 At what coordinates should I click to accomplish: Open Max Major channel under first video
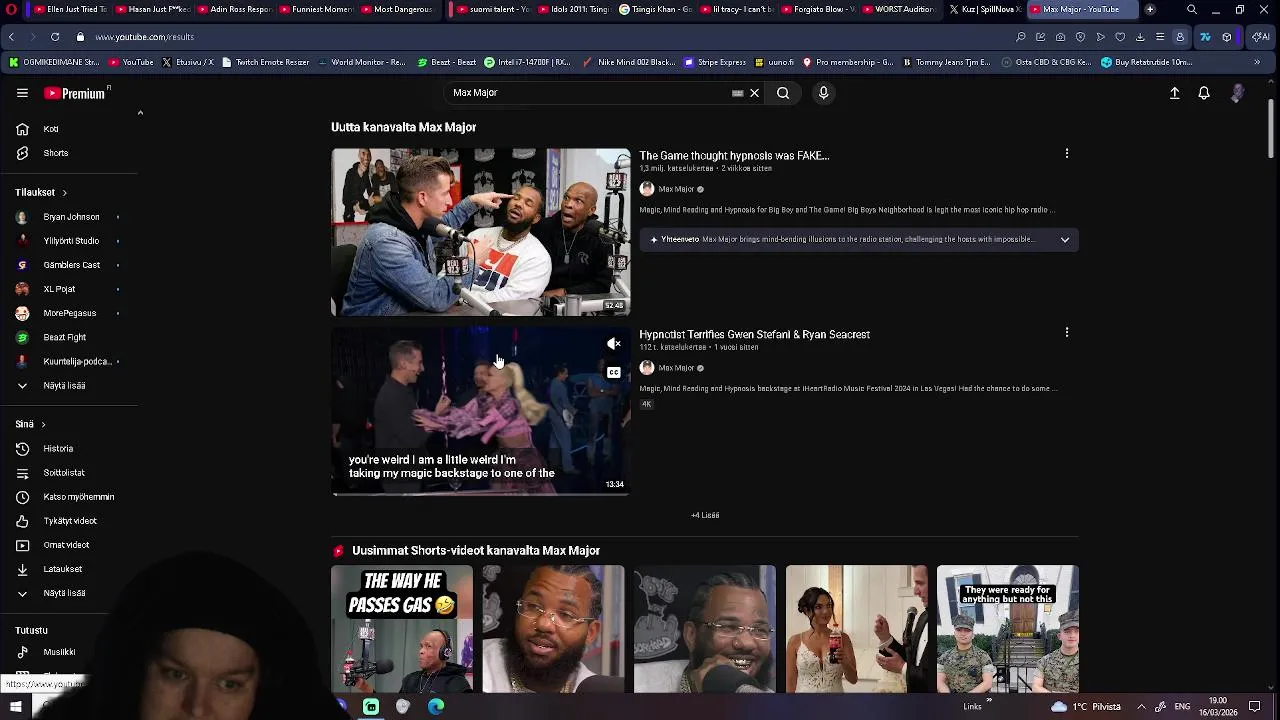[676, 189]
